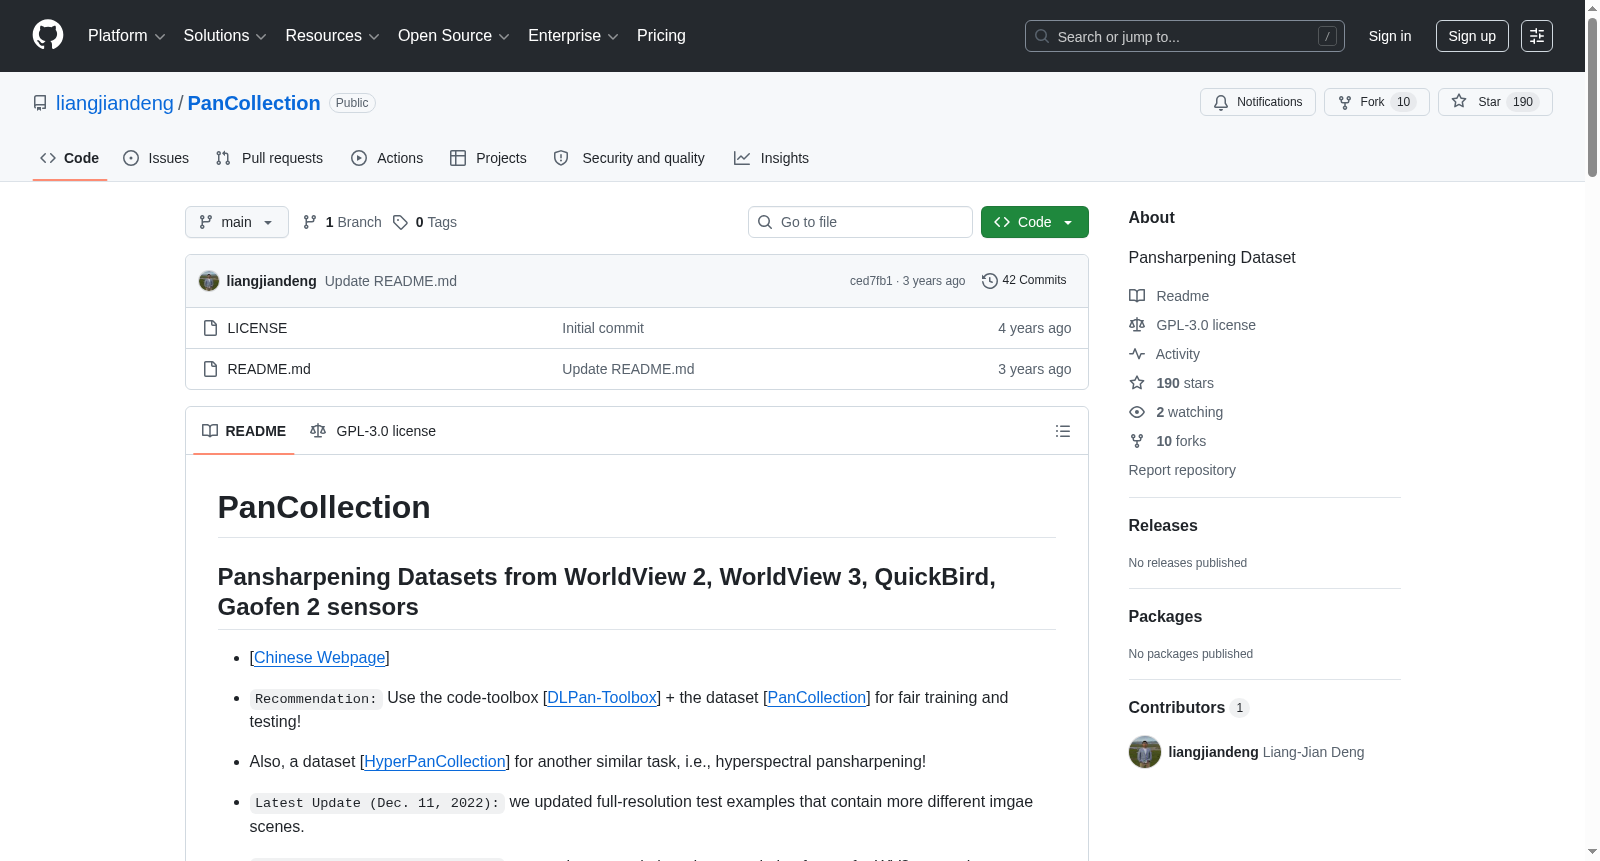Open the Pull requests tab

tap(269, 158)
